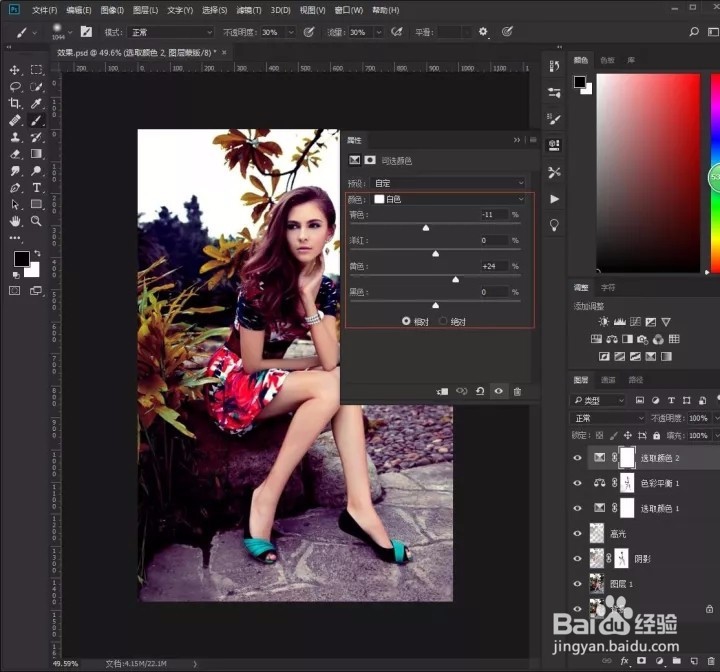Viewport: 720px width, 672px height.
Task: Open the 文件(F) menu
Action: [45, 10]
